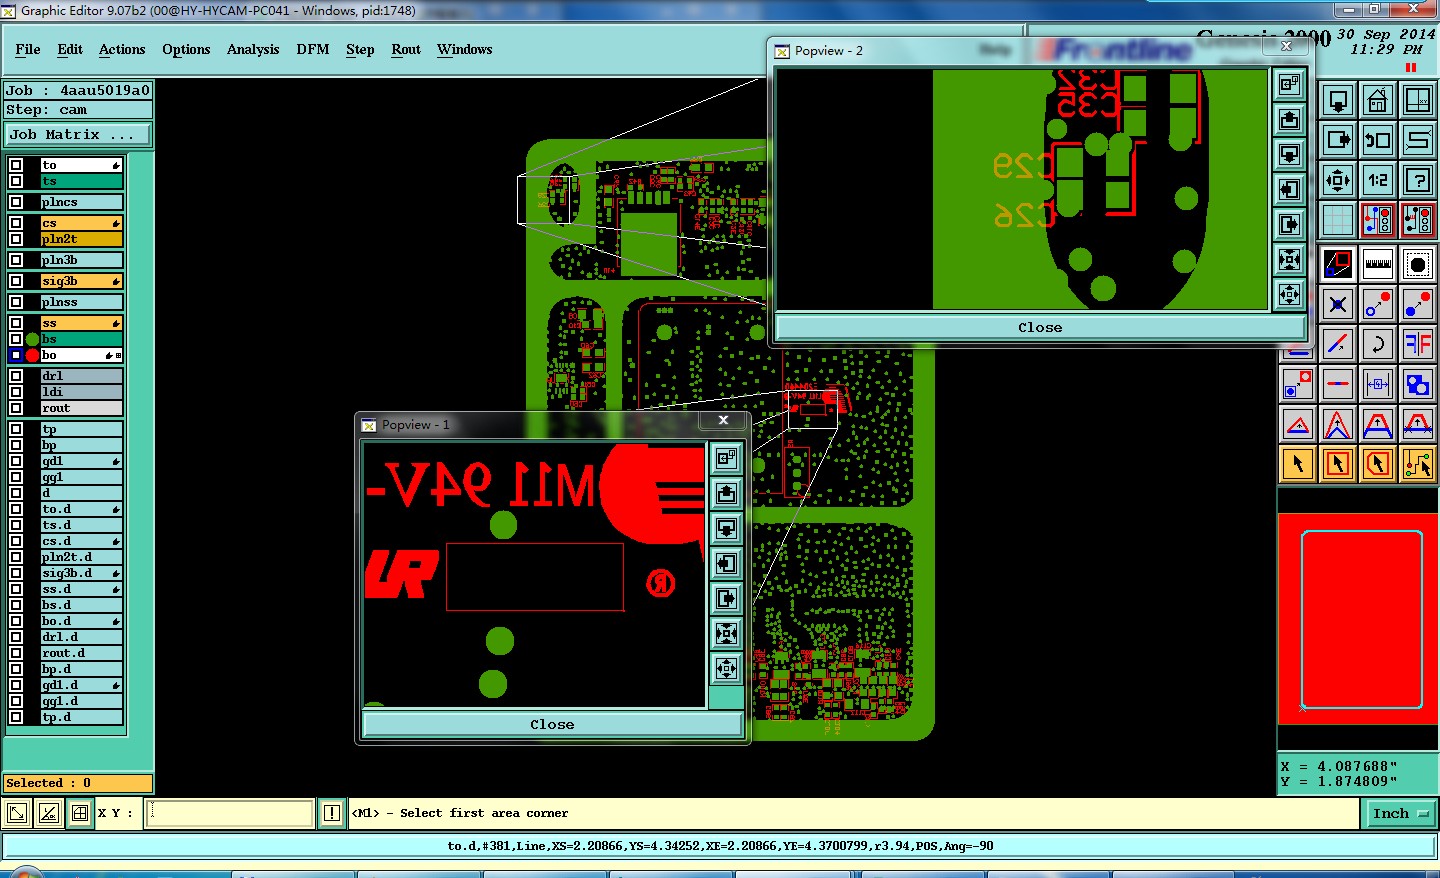This screenshot has height=878, width=1440.
Task: Open the DFM menu
Action: point(313,49)
